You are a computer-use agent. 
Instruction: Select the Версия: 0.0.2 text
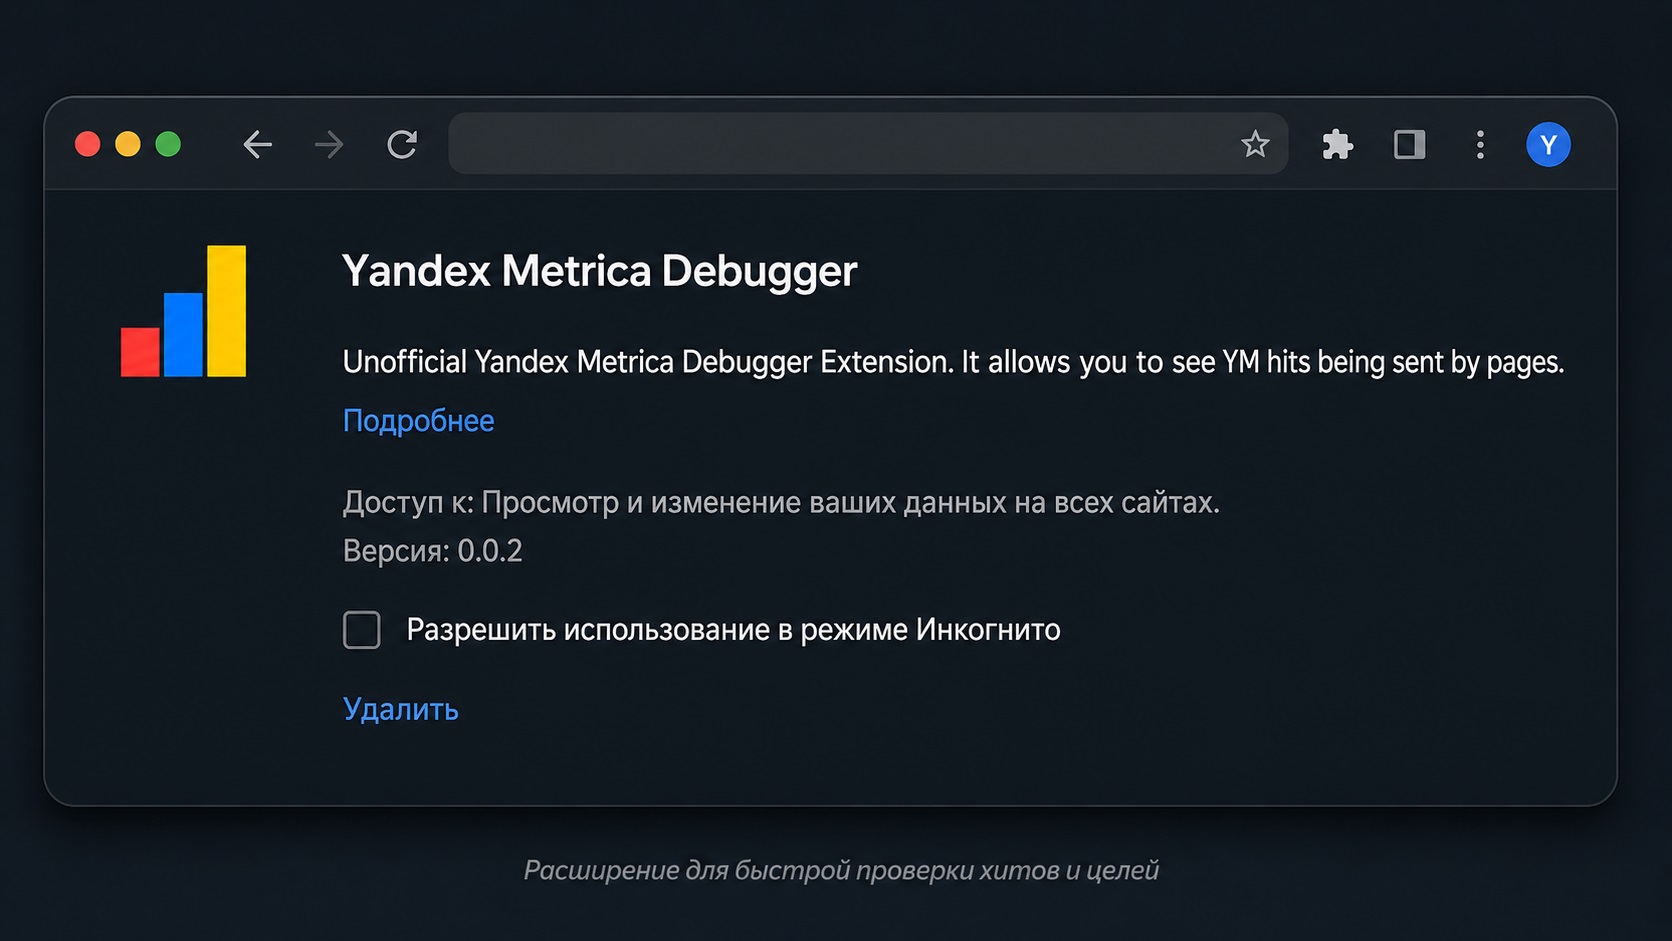[x=432, y=551]
